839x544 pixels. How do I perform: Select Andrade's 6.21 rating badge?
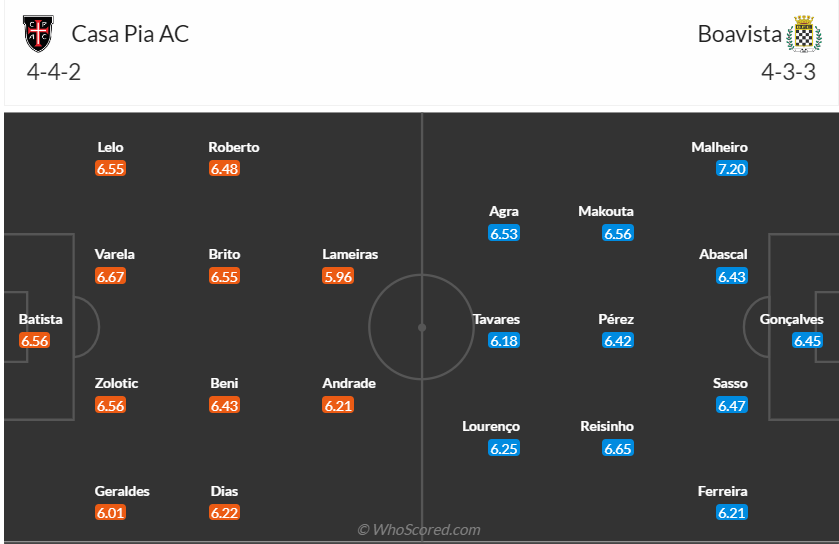click(338, 406)
